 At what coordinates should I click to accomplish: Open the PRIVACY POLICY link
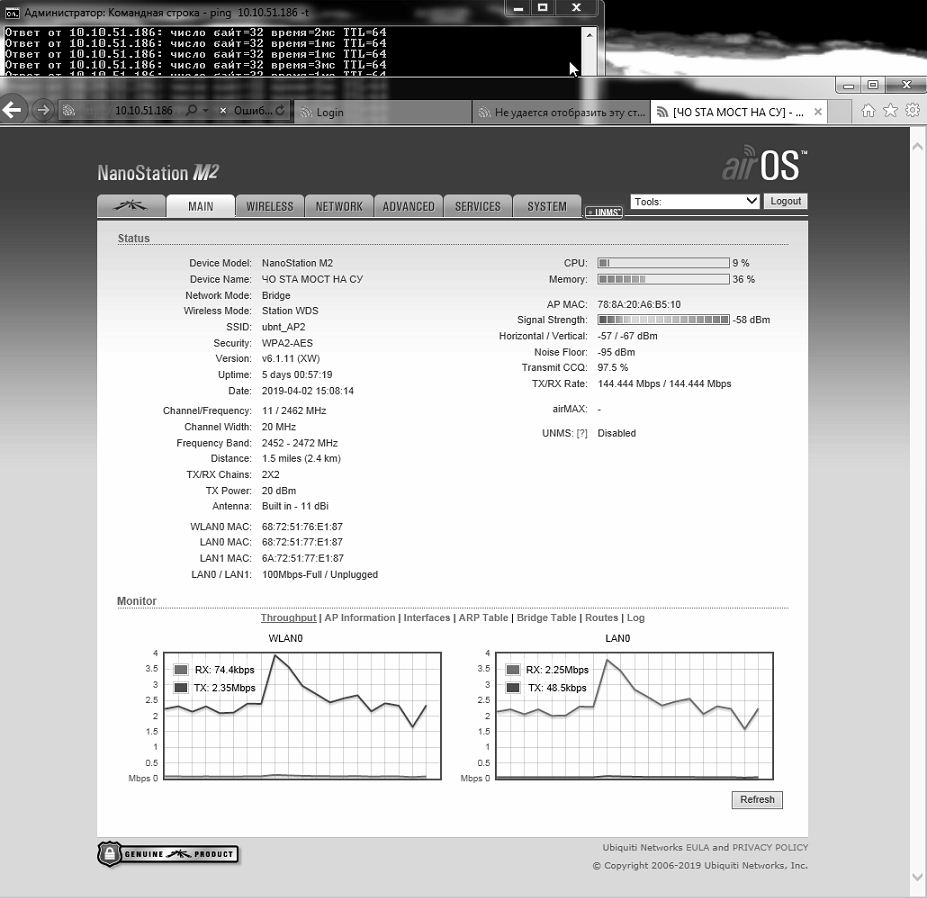coord(770,847)
